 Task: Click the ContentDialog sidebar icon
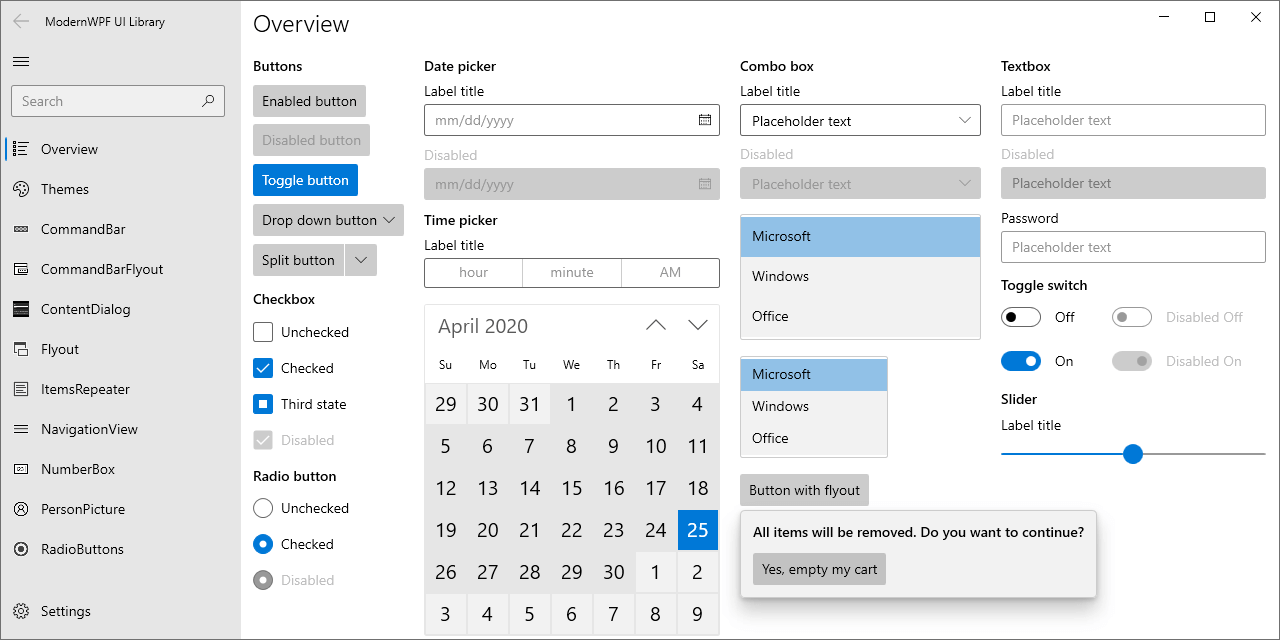tap(21, 309)
